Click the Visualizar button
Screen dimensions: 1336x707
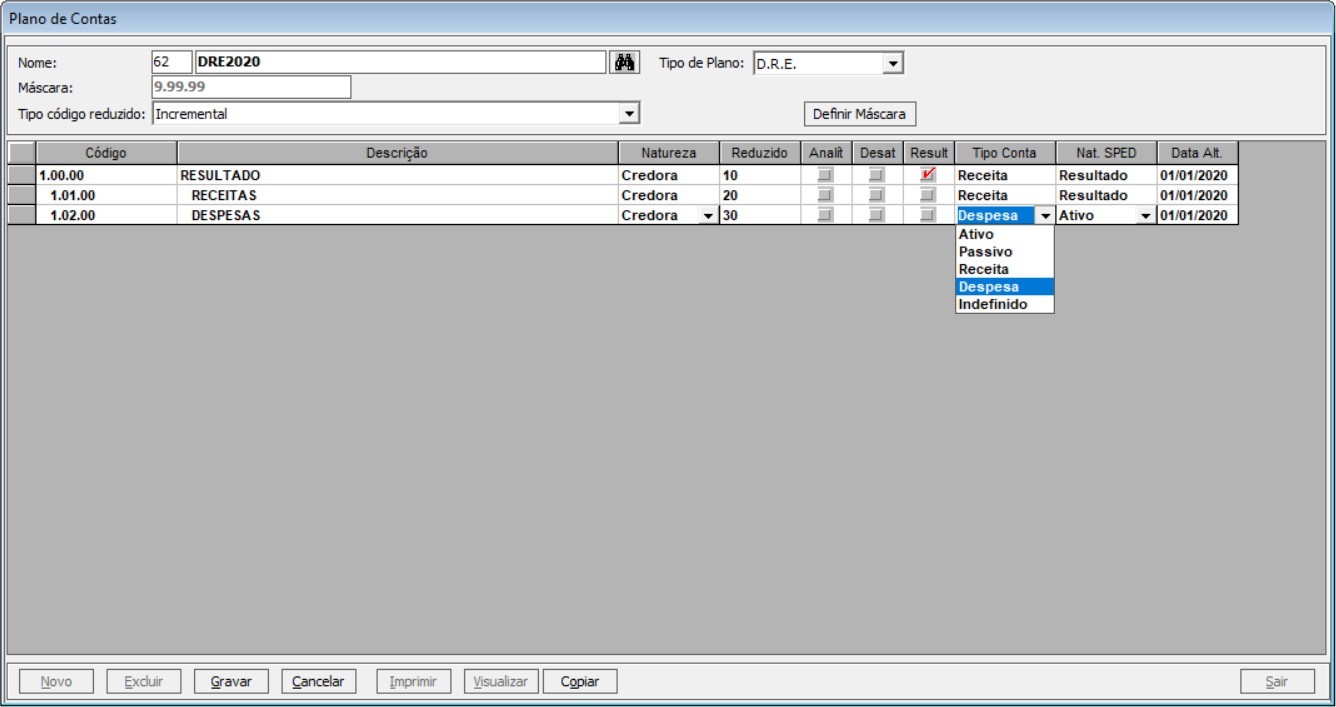point(500,682)
